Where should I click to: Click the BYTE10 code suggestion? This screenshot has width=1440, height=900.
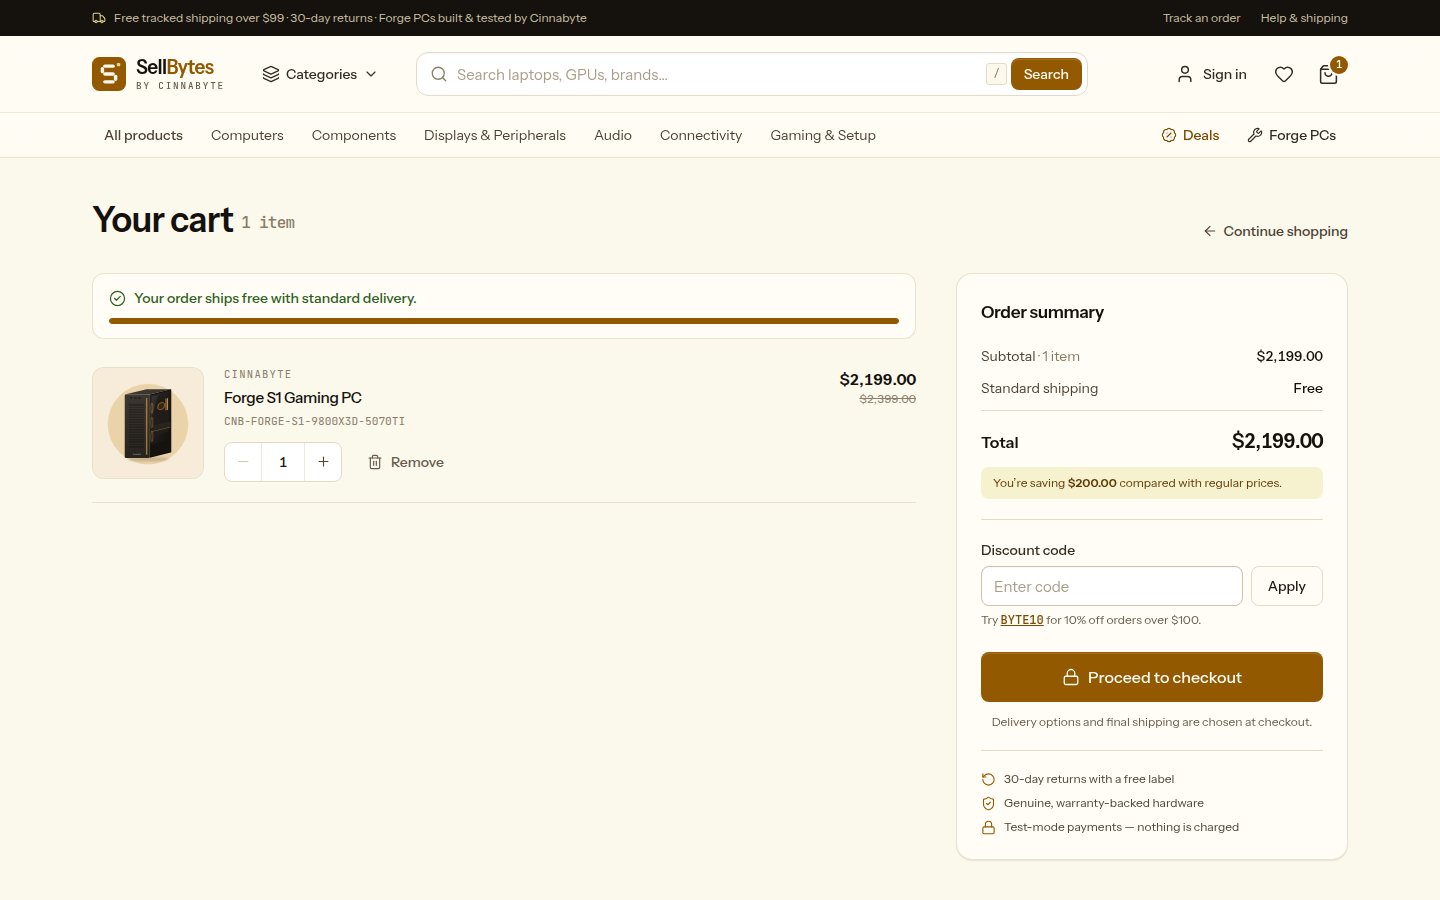click(1022, 620)
